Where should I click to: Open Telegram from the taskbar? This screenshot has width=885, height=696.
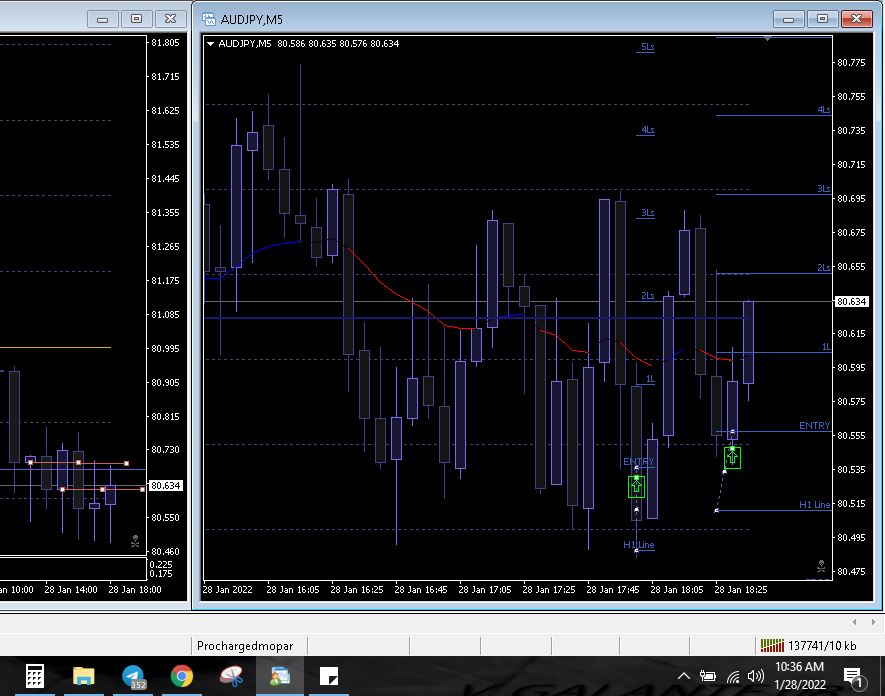tap(133, 676)
